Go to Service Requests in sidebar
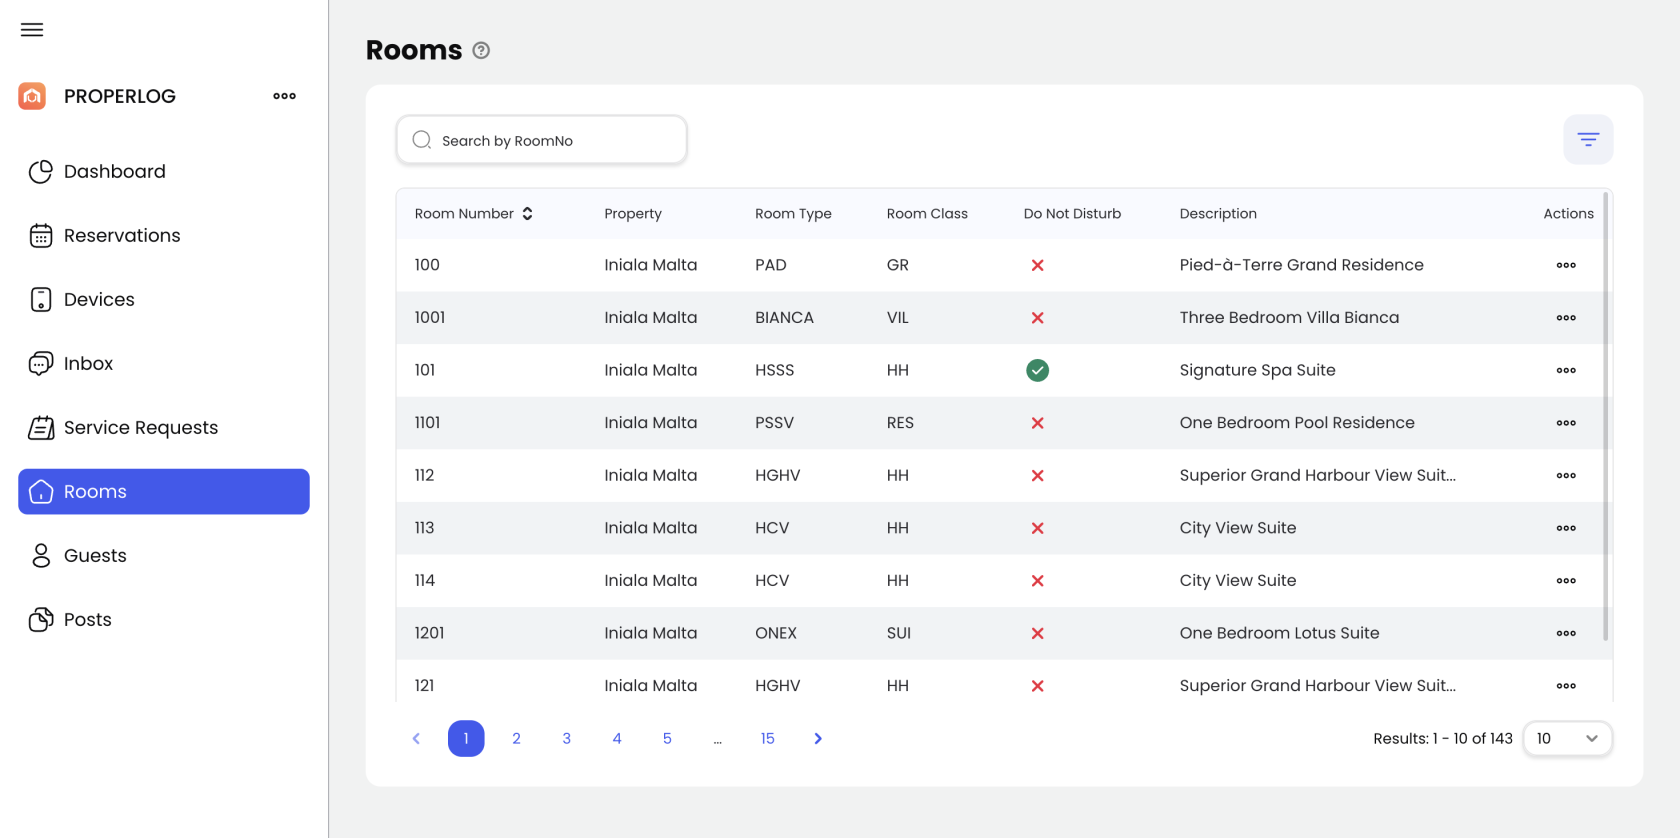Screen dimensions: 1680x838 click(140, 428)
